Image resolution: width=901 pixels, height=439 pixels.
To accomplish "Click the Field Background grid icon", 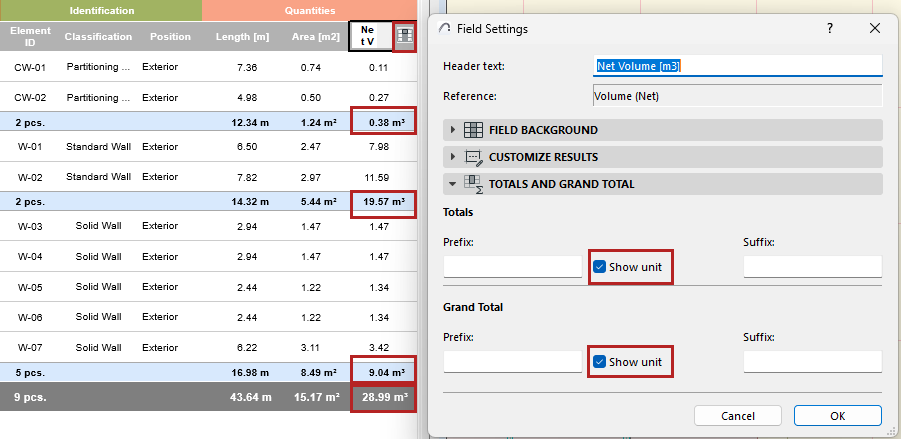I will 473,130.
